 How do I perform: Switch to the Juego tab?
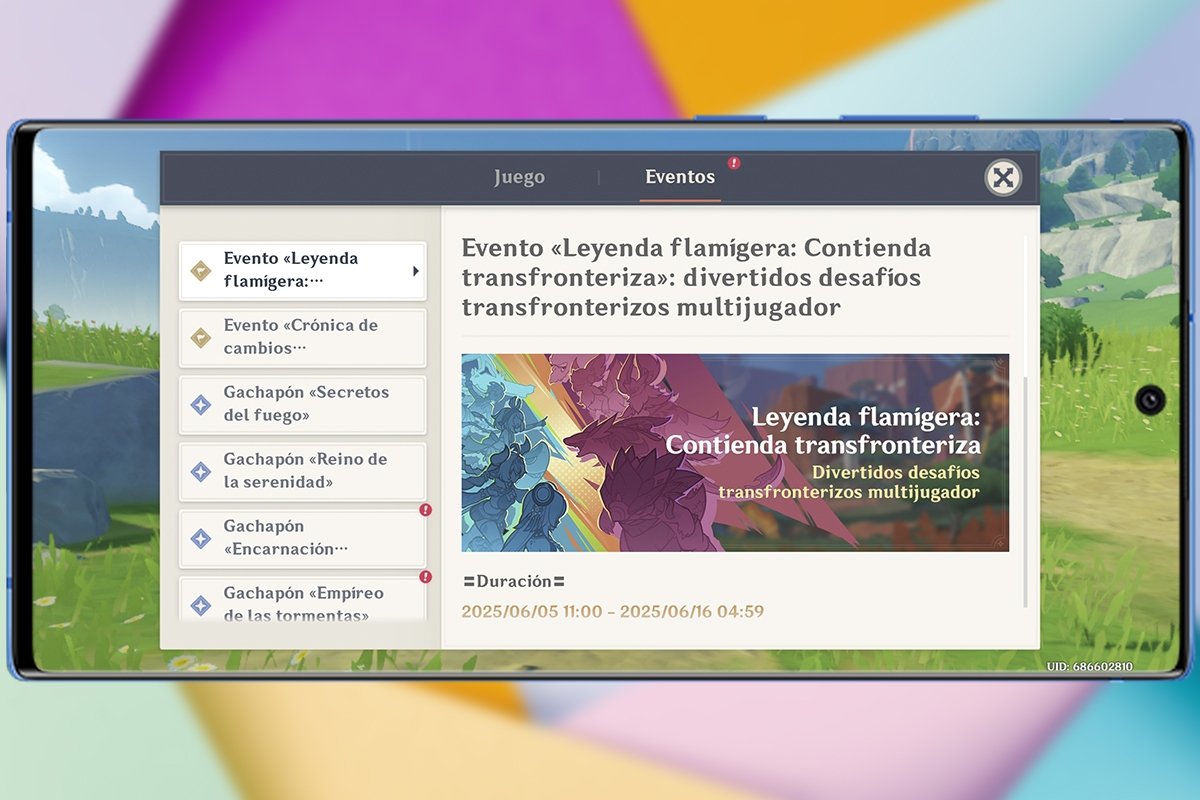519,178
